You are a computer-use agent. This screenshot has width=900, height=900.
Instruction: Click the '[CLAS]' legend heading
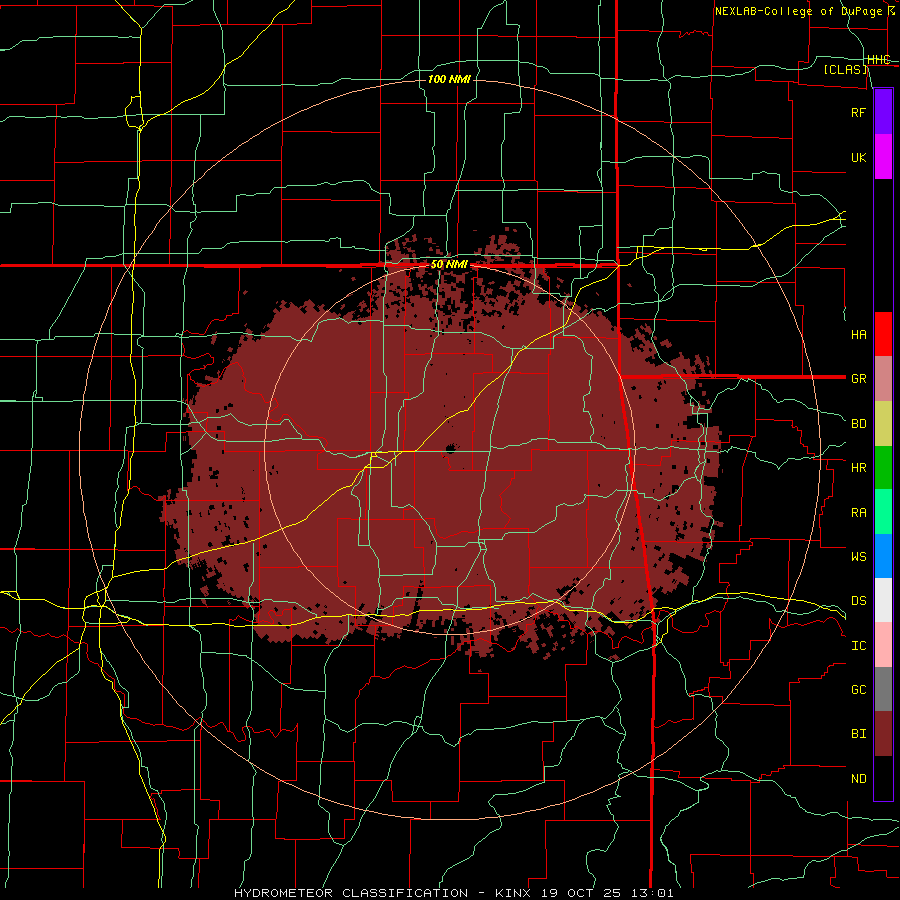[845, 69]
